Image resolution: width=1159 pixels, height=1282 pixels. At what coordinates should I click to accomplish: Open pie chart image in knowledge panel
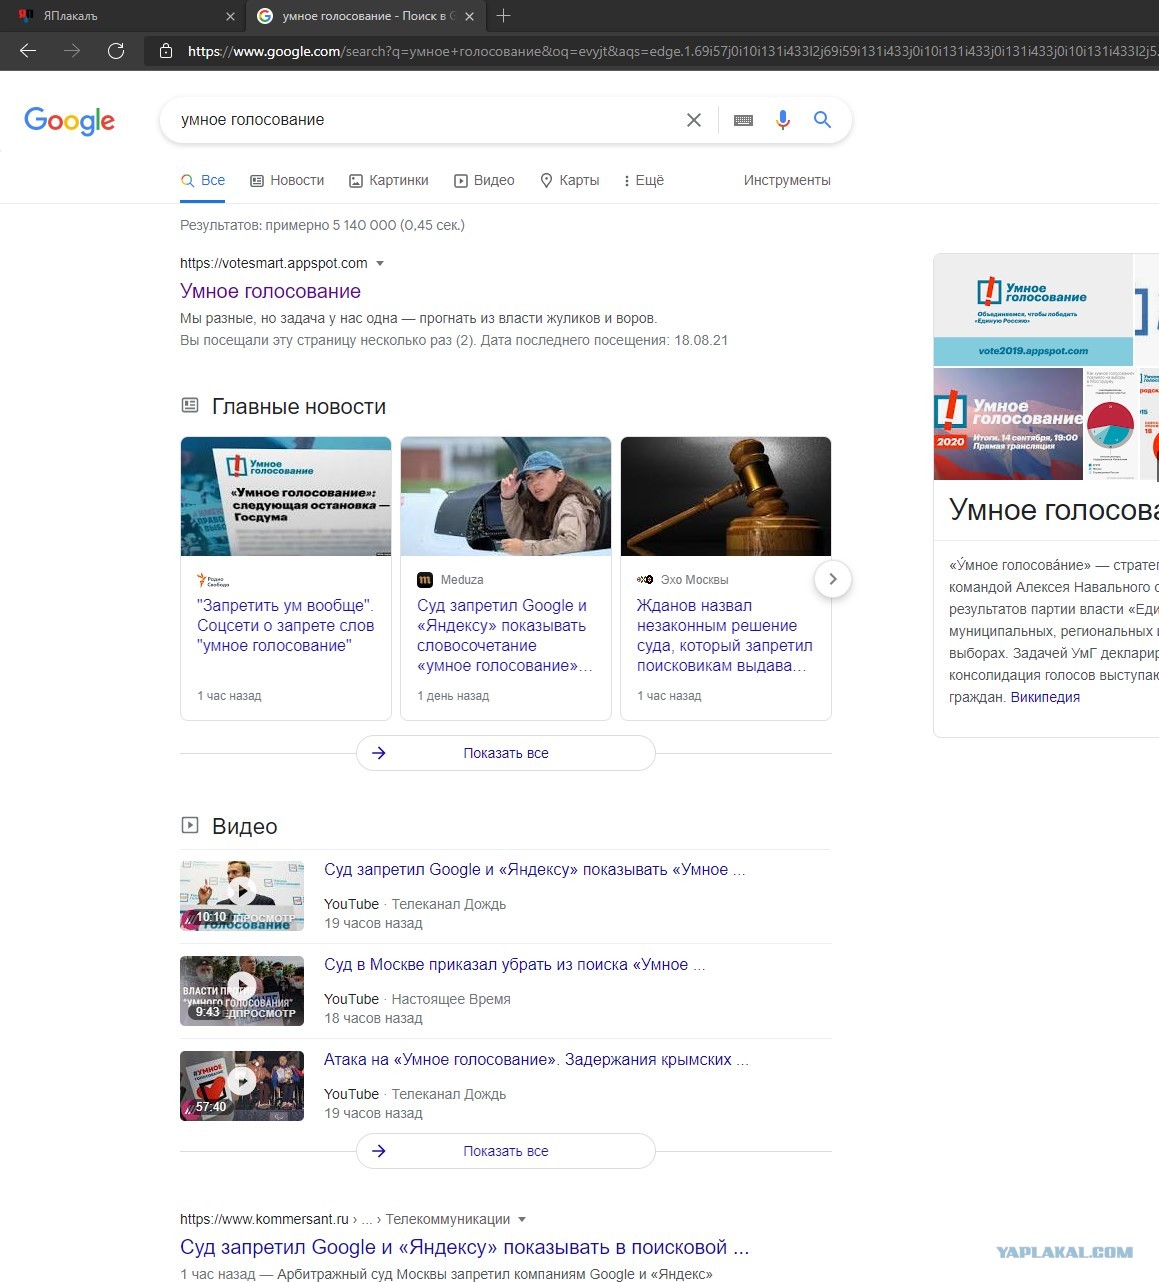1110,424
